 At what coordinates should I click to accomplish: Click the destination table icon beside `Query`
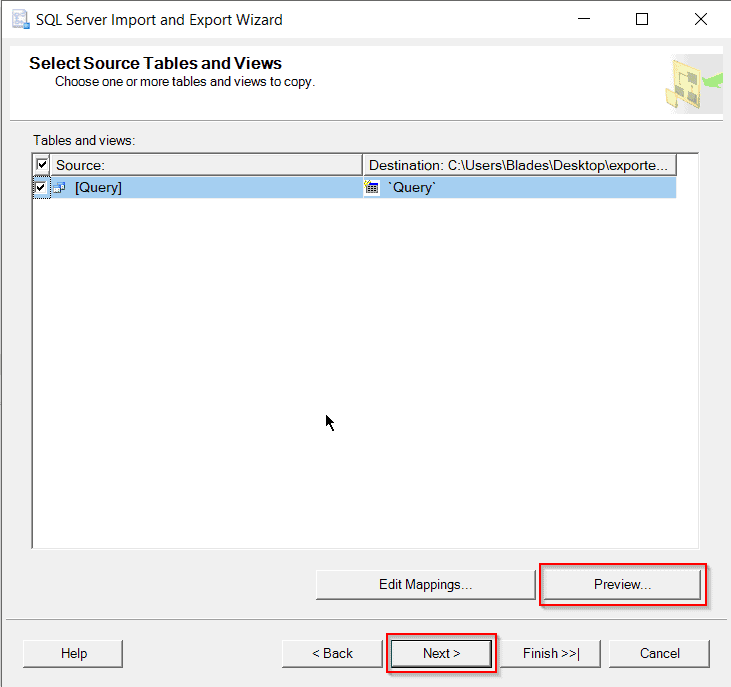[x=372, y=187]
